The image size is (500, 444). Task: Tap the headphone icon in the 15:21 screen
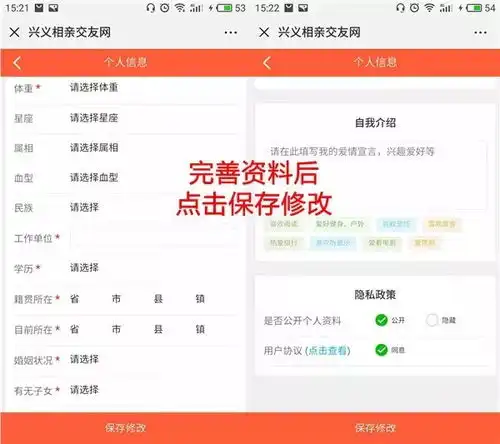(151, 8)
